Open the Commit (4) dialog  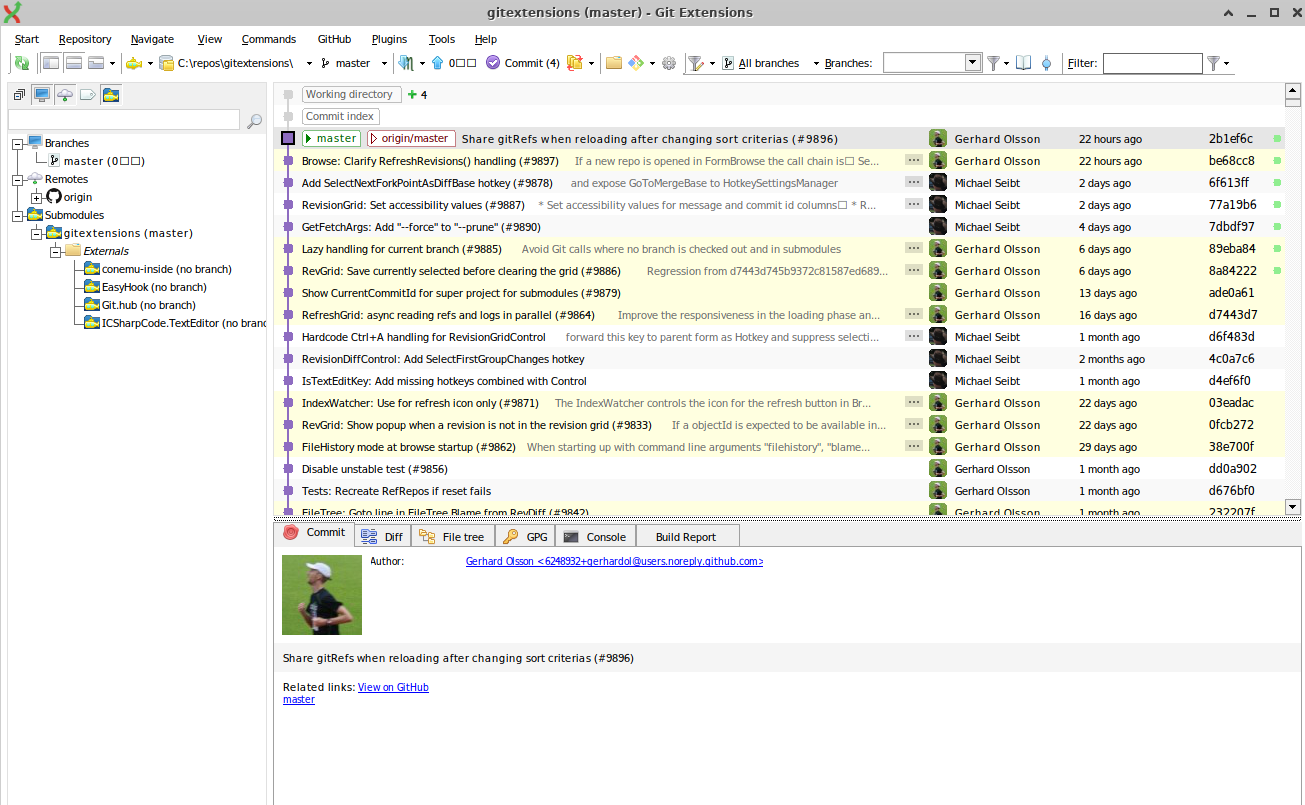click(522, 62)
